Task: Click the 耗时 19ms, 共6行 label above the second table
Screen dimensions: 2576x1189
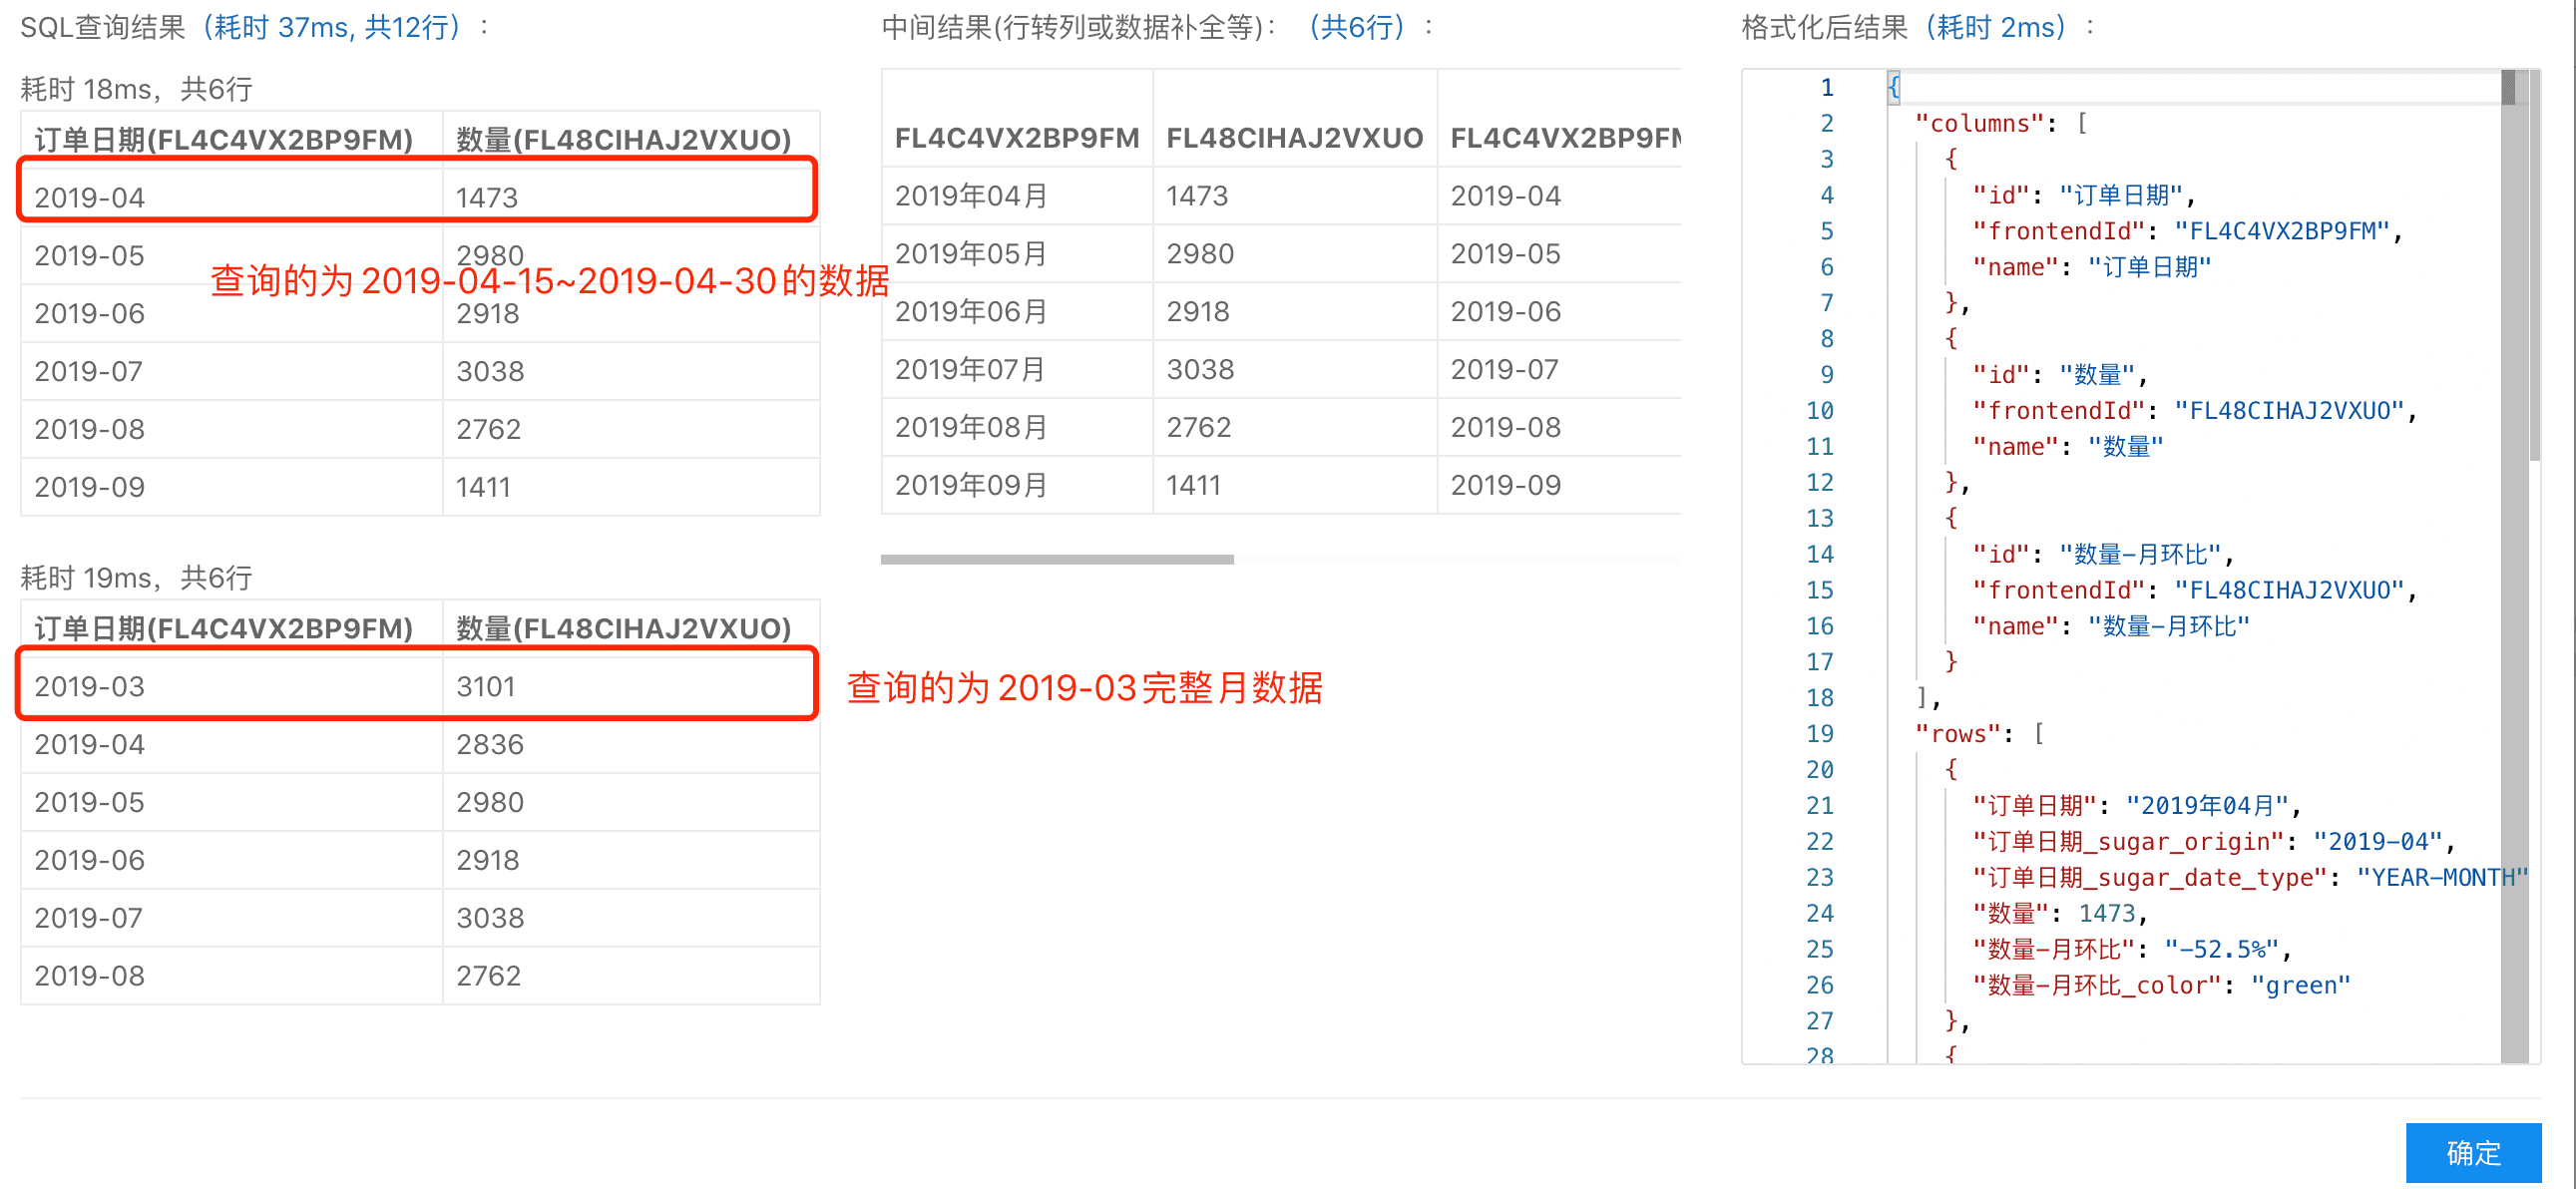Action: [x=137, y=577]
